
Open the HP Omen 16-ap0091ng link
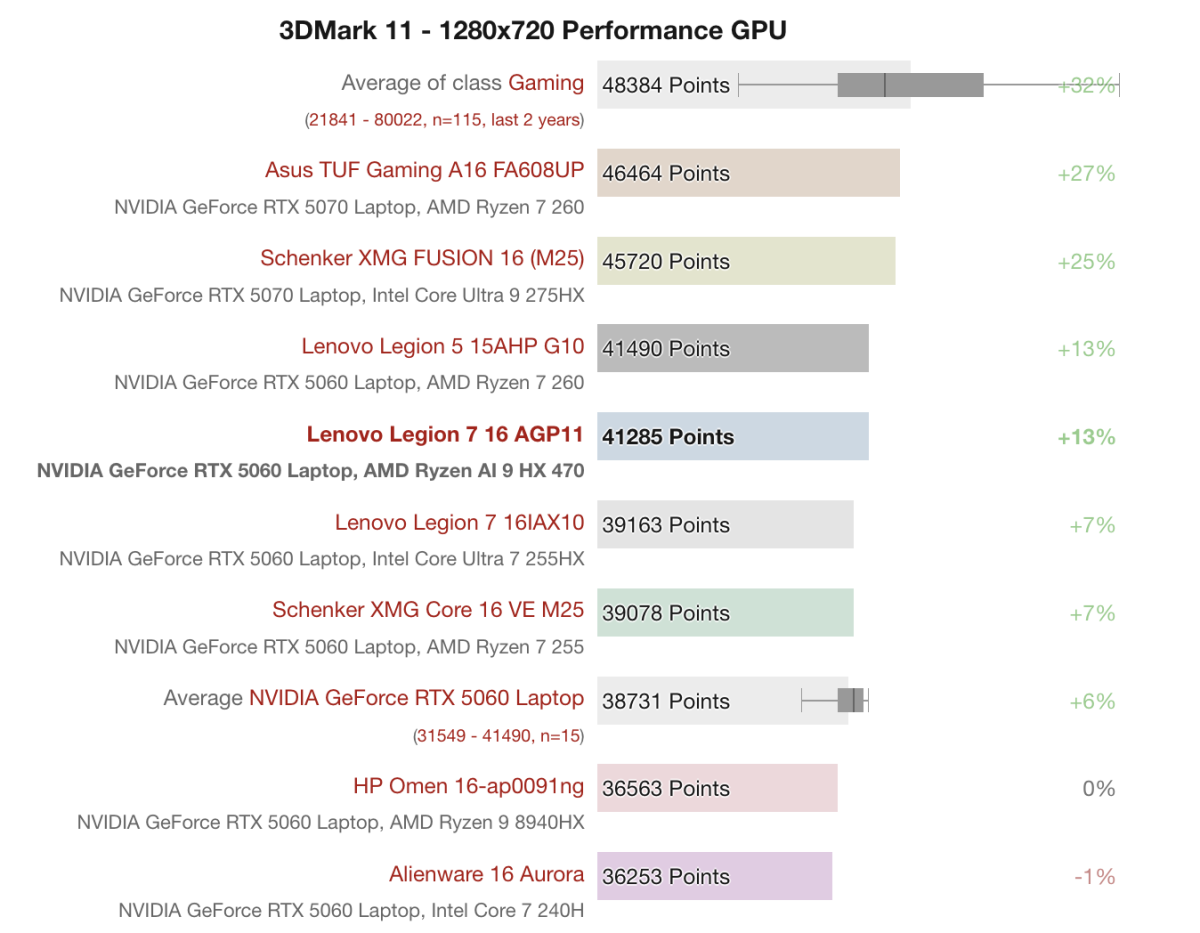point(468,786)
